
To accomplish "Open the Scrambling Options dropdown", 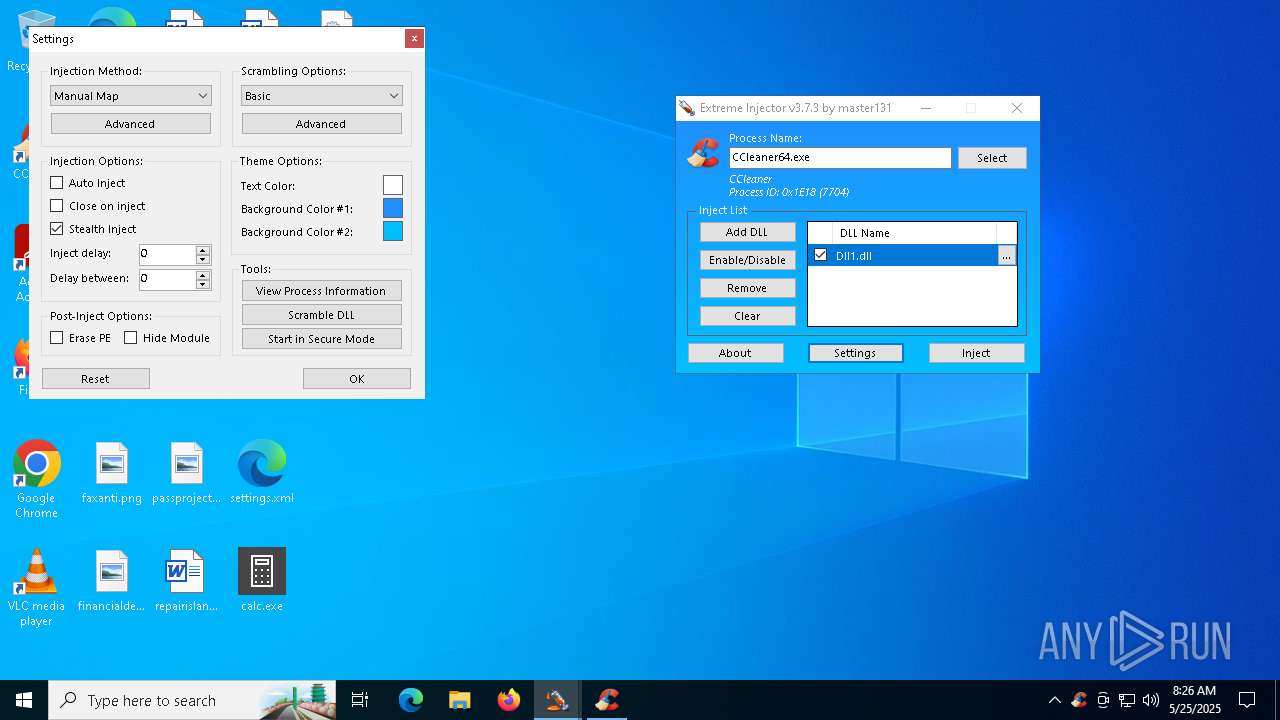I will (x=322, y=96).
